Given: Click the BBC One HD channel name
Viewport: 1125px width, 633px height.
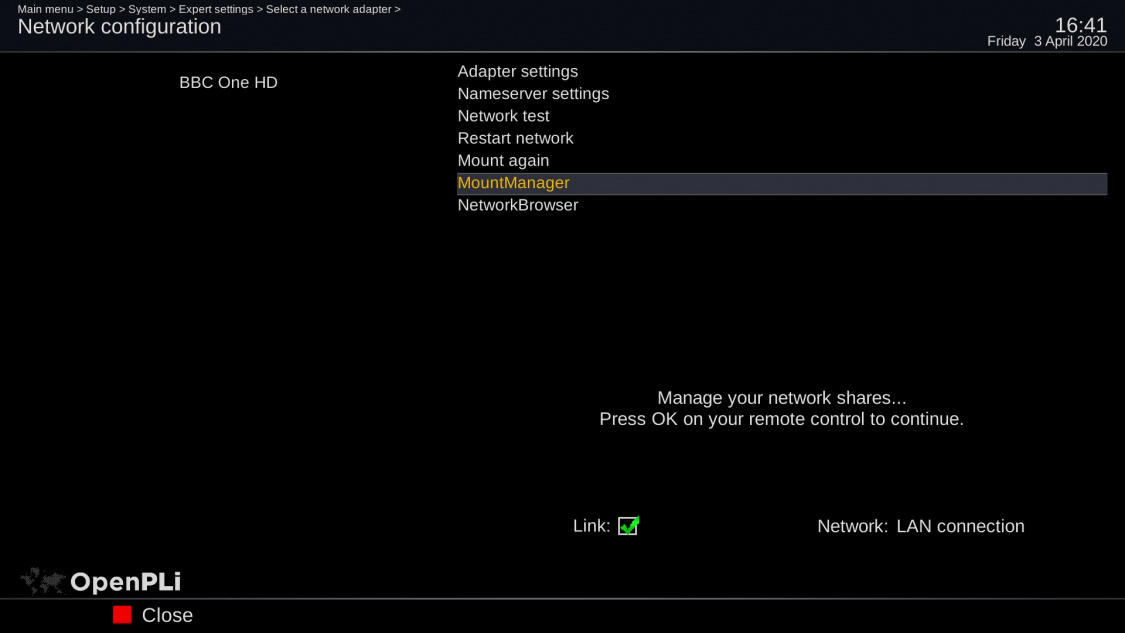Looking at the screenshot, I should tap(228, 83).
